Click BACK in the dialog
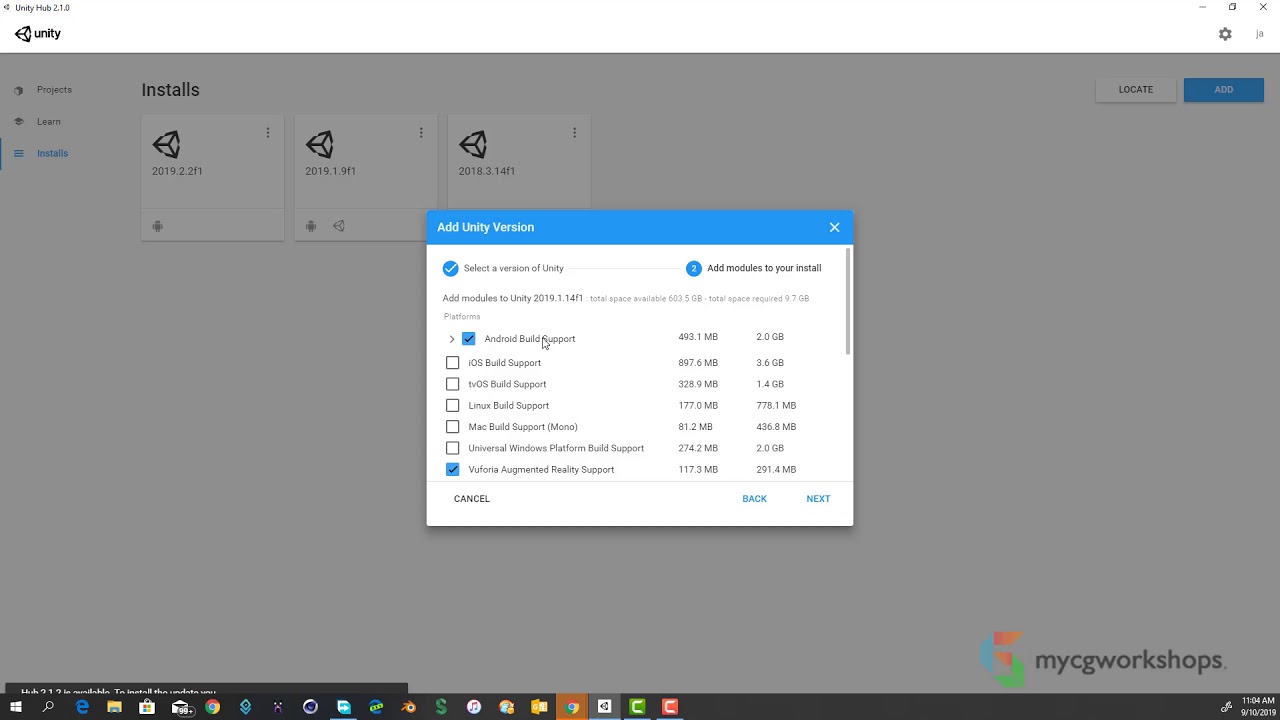The width and height of the screenshot is (1280, 720). click(754, 499)
